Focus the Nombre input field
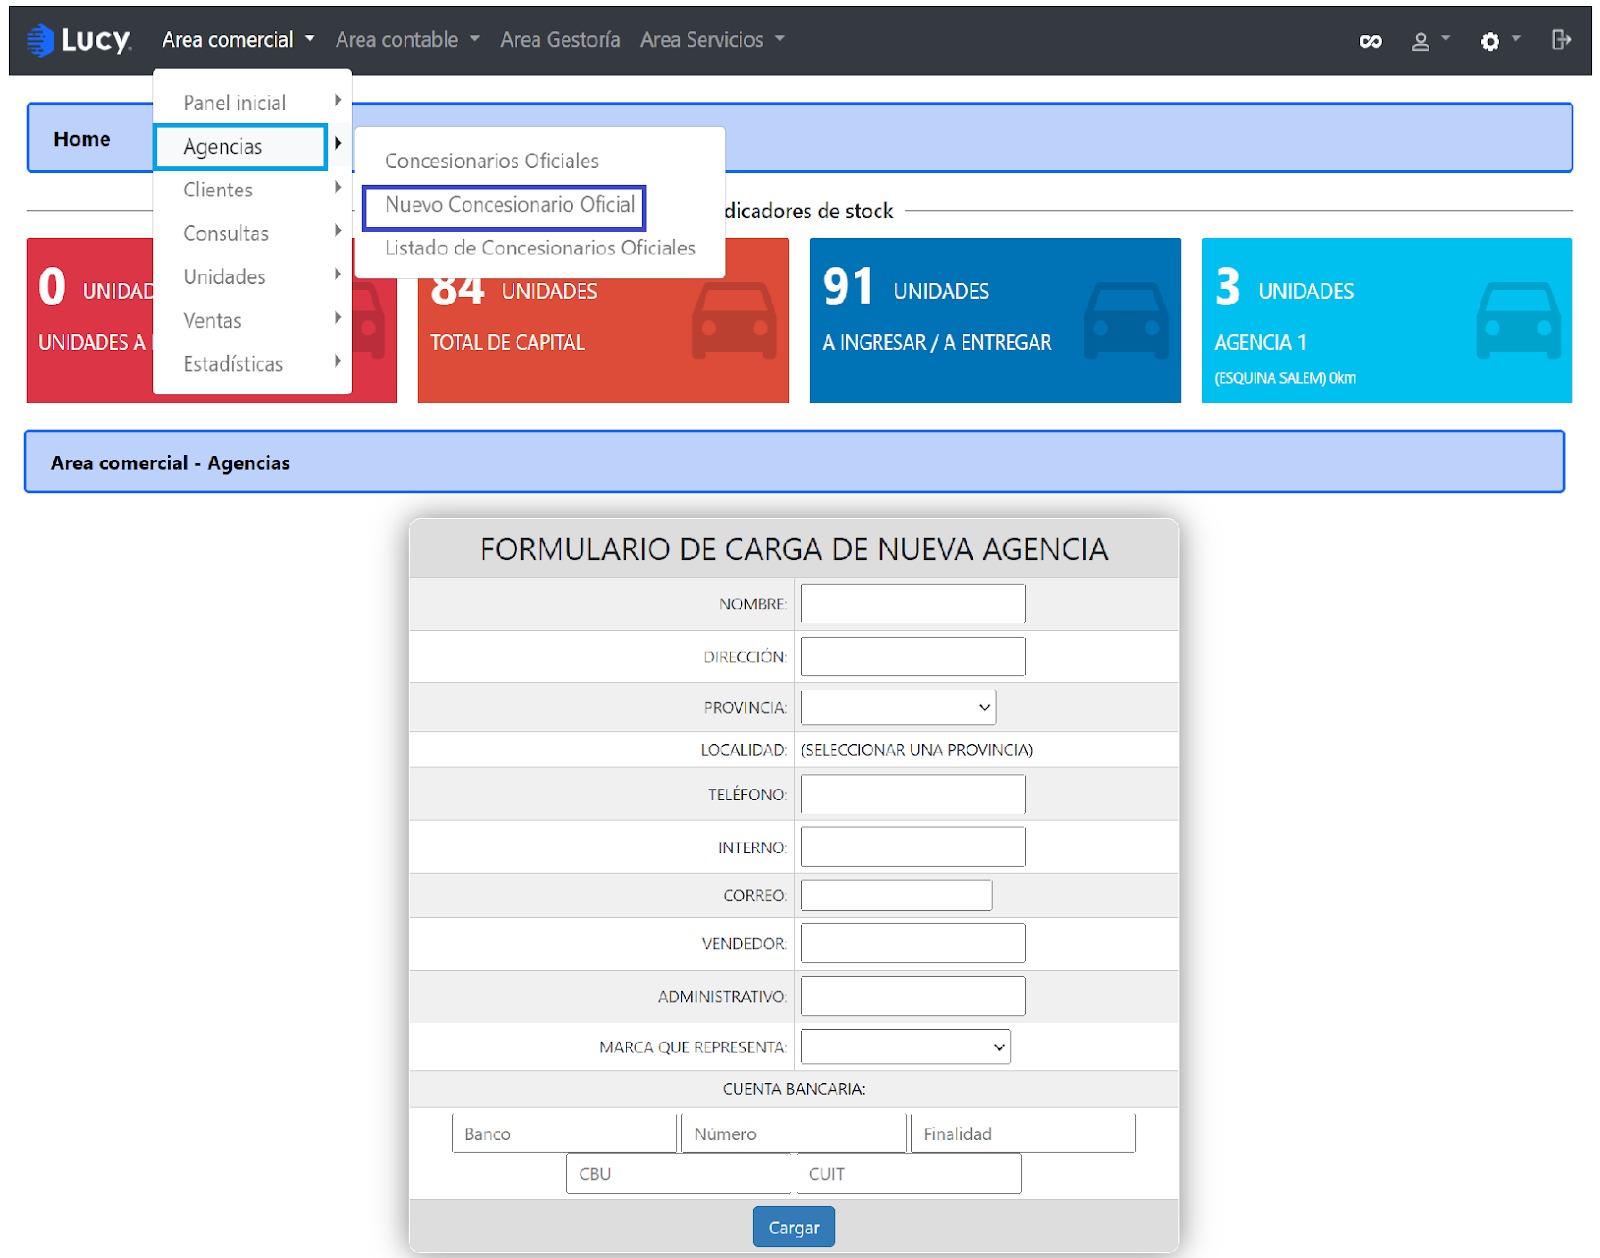 pos(913,604)
